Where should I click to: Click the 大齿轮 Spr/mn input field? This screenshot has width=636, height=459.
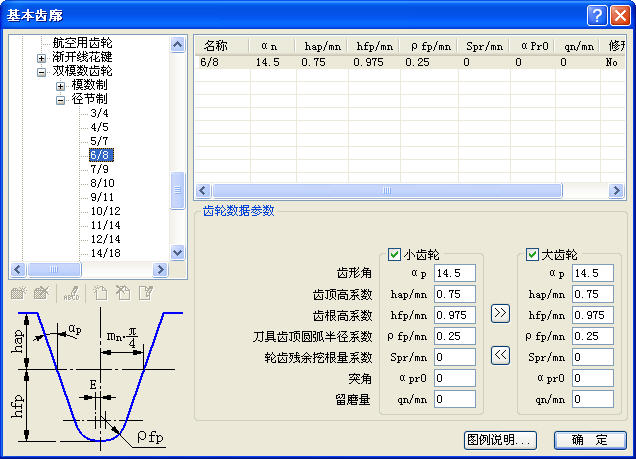click(x=593, y=358)
